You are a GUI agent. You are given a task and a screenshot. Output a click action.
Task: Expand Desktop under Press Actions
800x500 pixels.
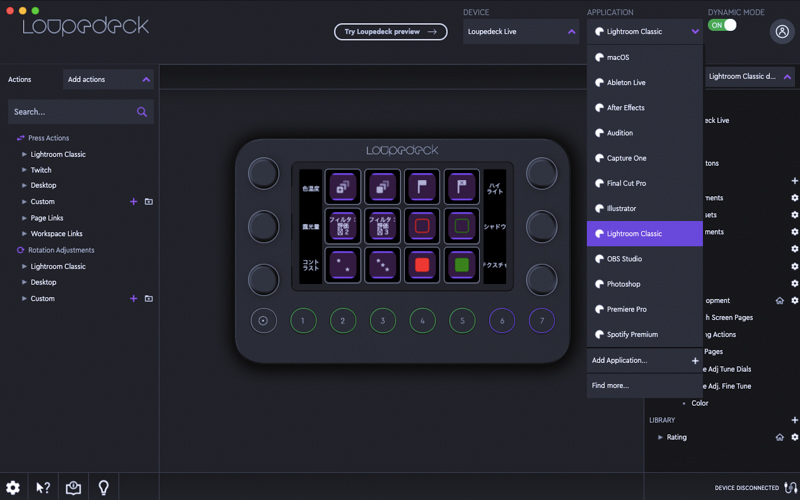click(x=24, y=185)
